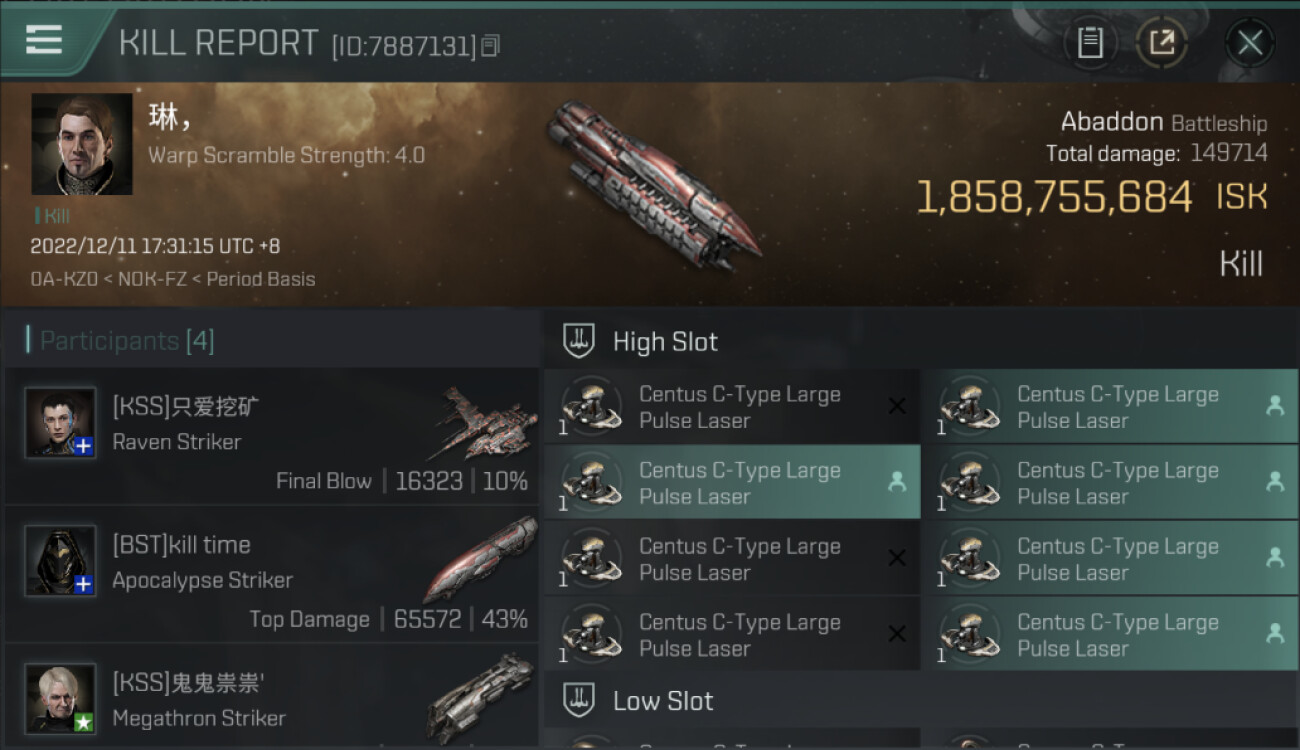Collapse the Low Slot section
Viewport: 1300px width, 750px height.
pos(663,701)
